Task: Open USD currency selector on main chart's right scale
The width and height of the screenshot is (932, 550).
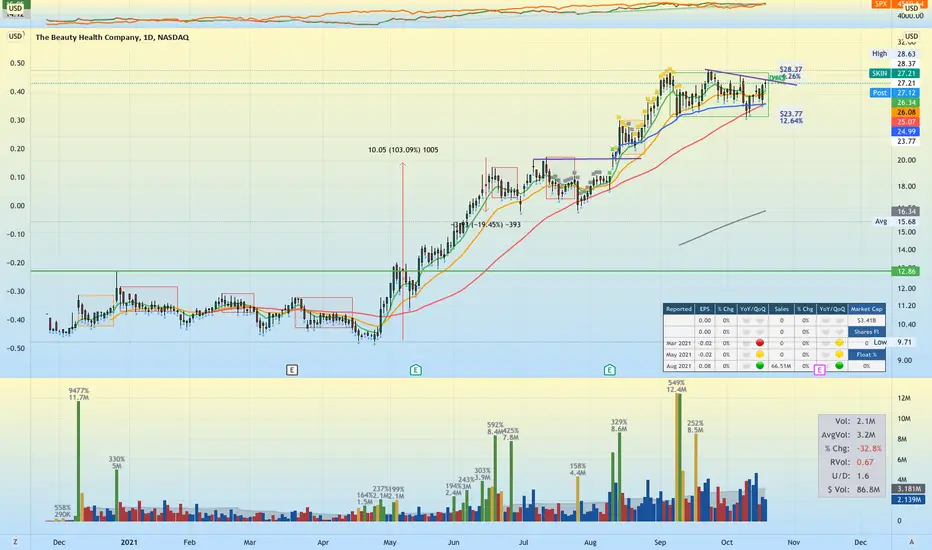Action: coord(911,36)
